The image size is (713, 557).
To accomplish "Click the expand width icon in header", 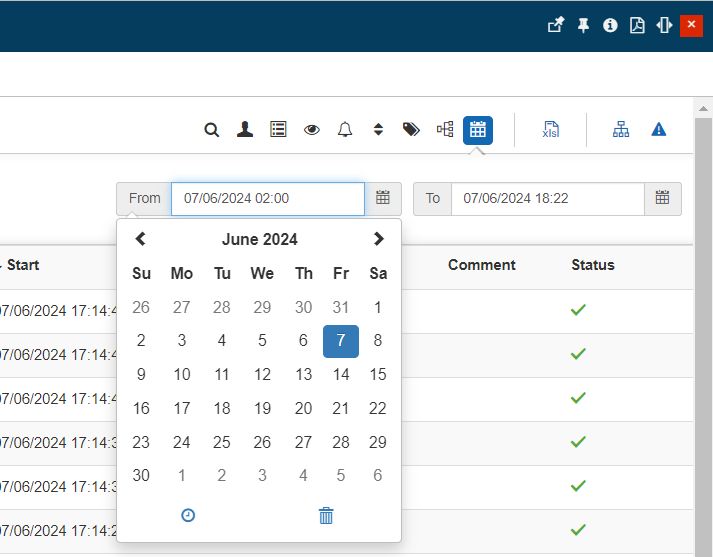I will (664, 25).
